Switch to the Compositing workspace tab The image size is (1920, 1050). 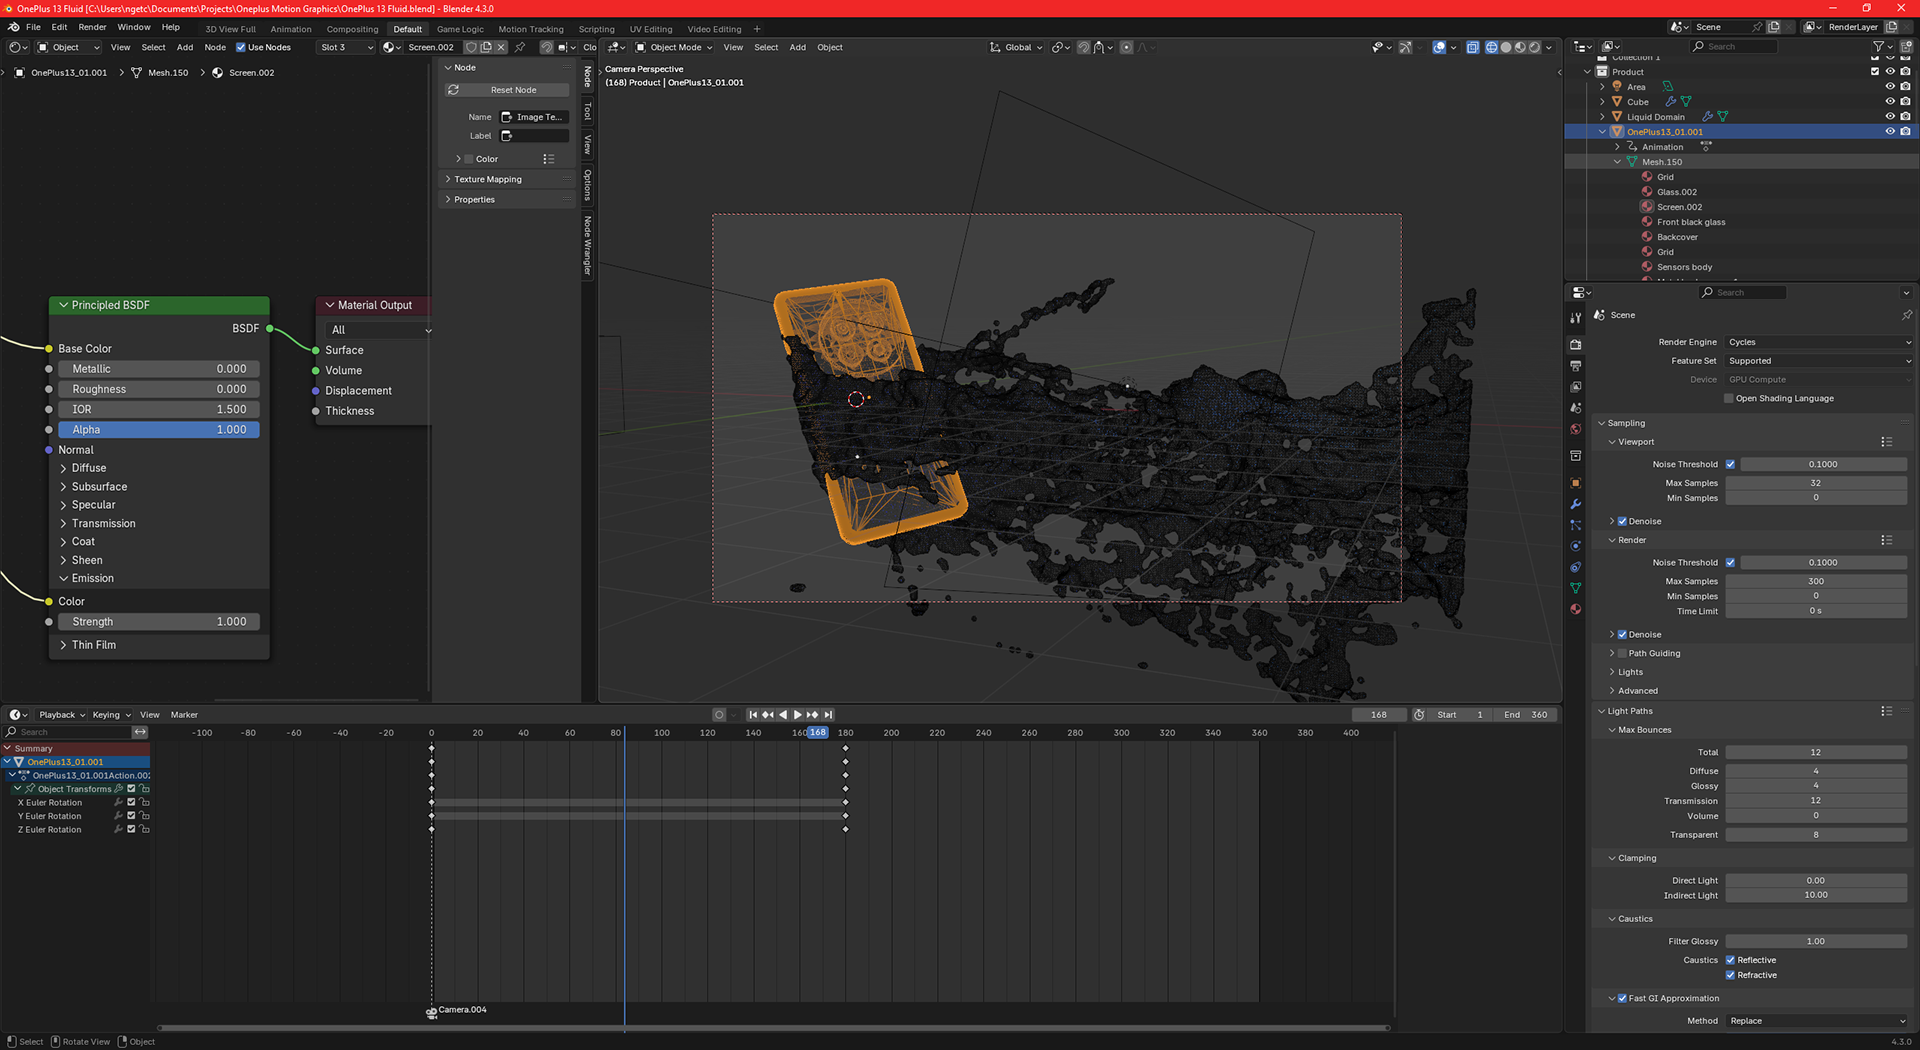point(352,29)
